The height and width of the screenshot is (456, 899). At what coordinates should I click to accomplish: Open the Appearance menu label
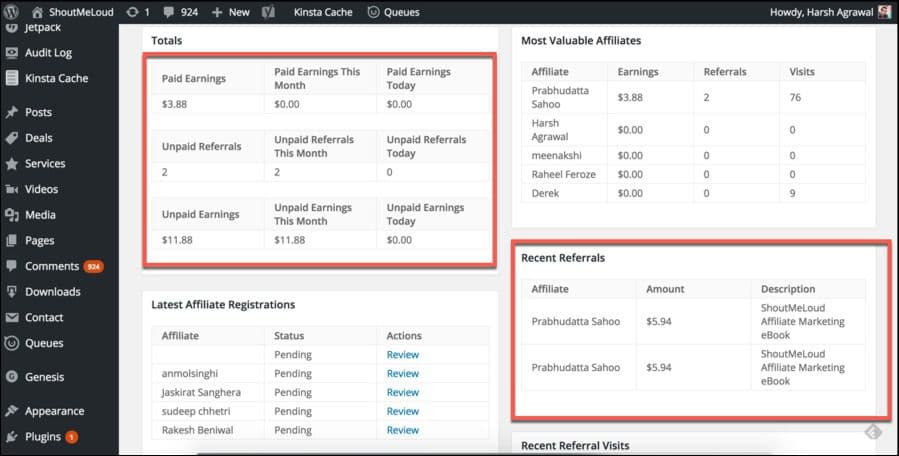point(54,411)
